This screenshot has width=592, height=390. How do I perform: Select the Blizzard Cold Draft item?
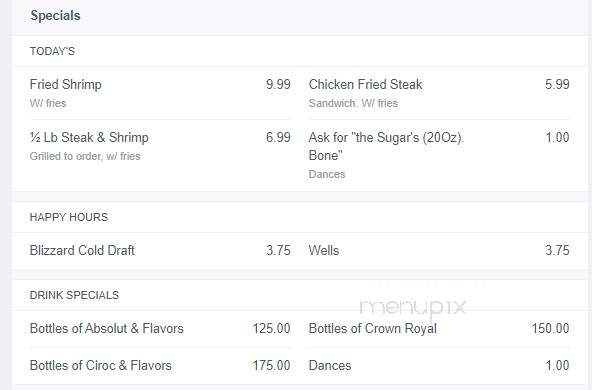click(x=82, y=250)
